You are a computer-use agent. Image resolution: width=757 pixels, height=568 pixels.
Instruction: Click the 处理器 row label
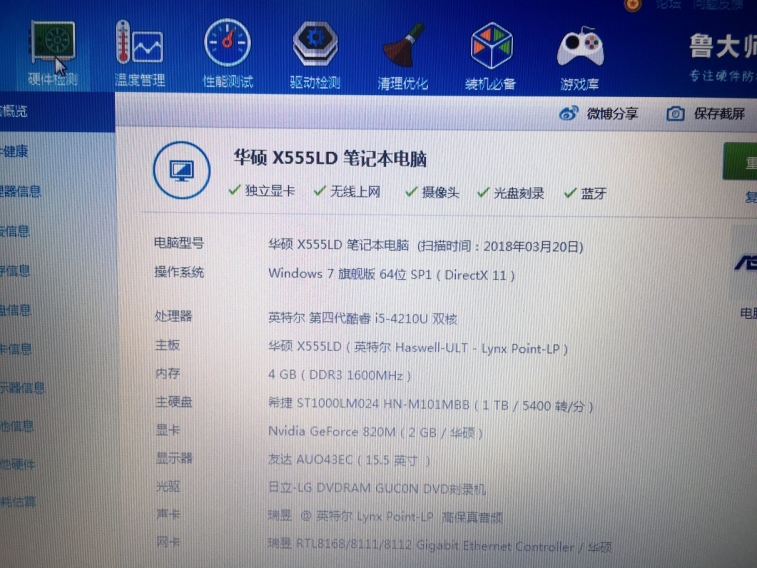pyautogui.click(x=173, y=316)
